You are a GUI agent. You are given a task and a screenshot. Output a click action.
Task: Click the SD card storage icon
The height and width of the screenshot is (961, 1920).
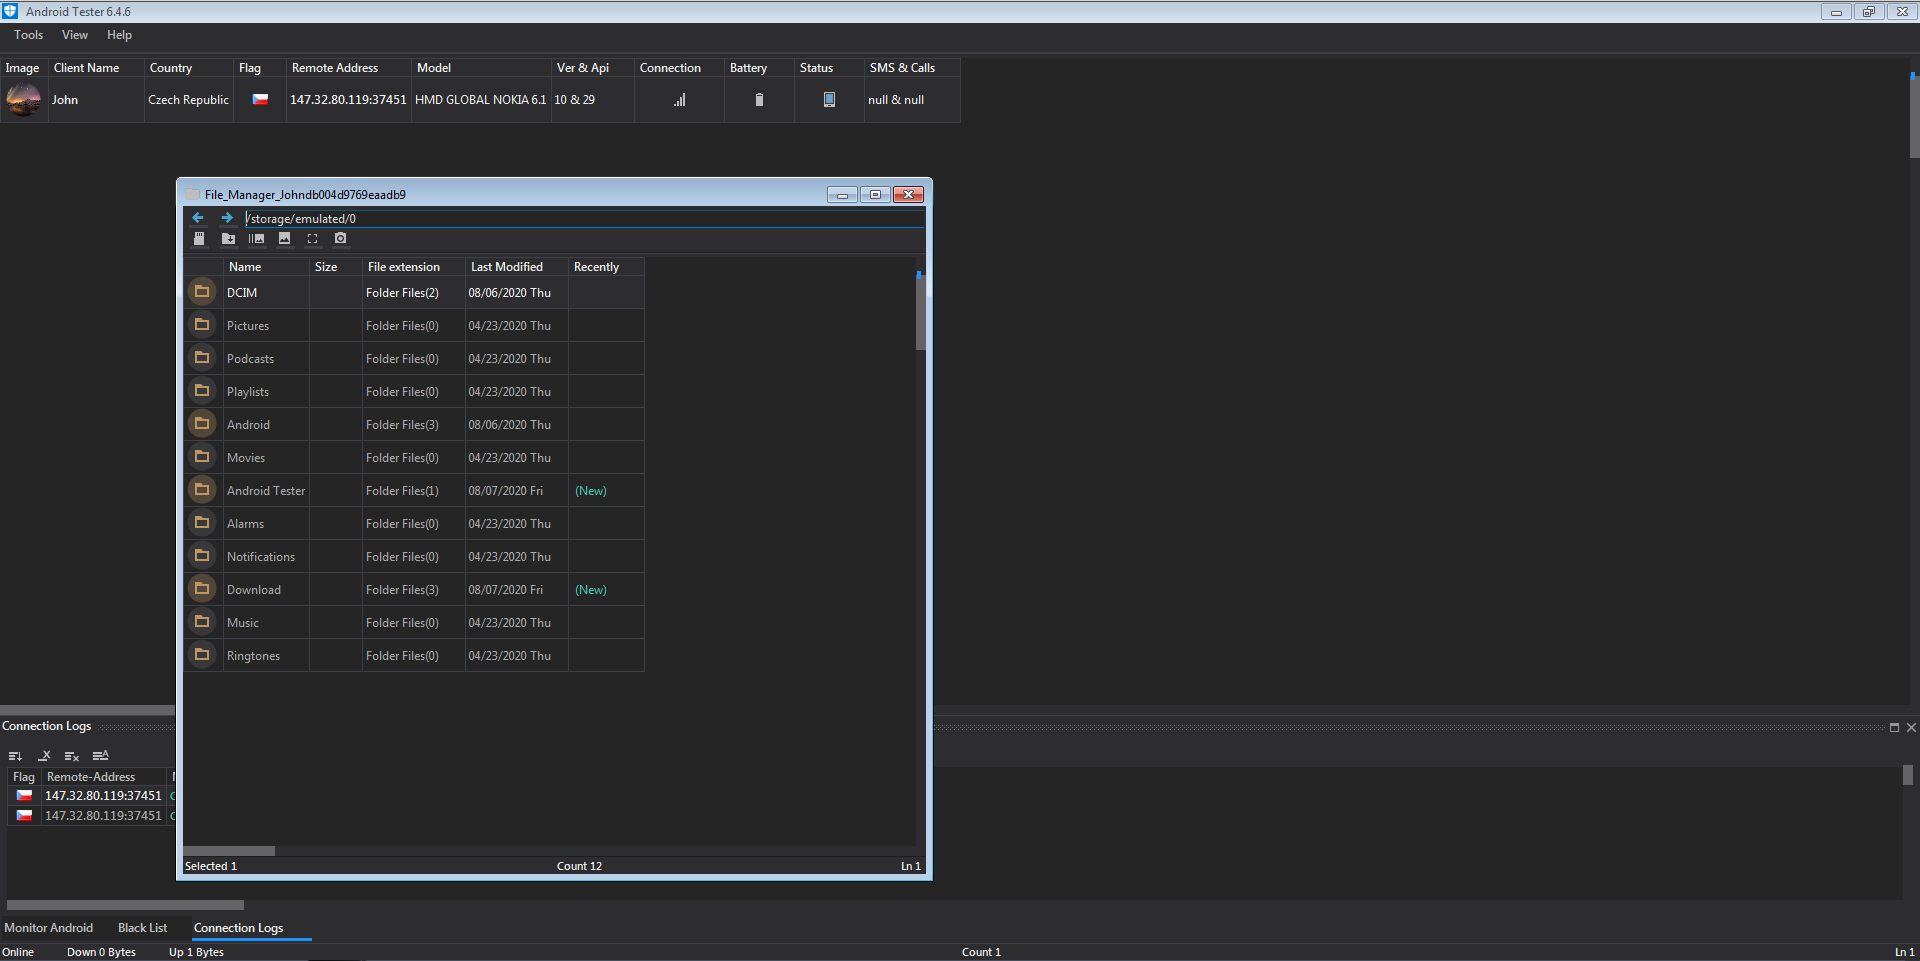pos(199,239)
